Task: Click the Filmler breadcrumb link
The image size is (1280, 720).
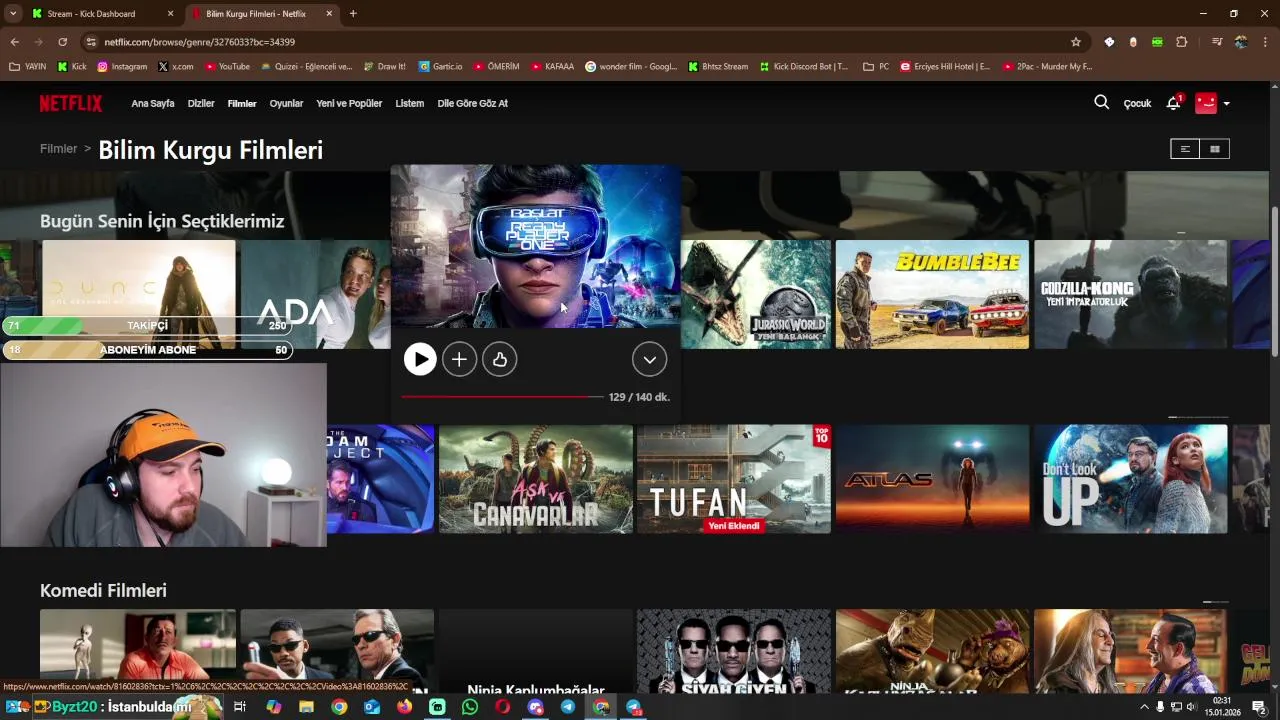Action: tap(58, 149)
